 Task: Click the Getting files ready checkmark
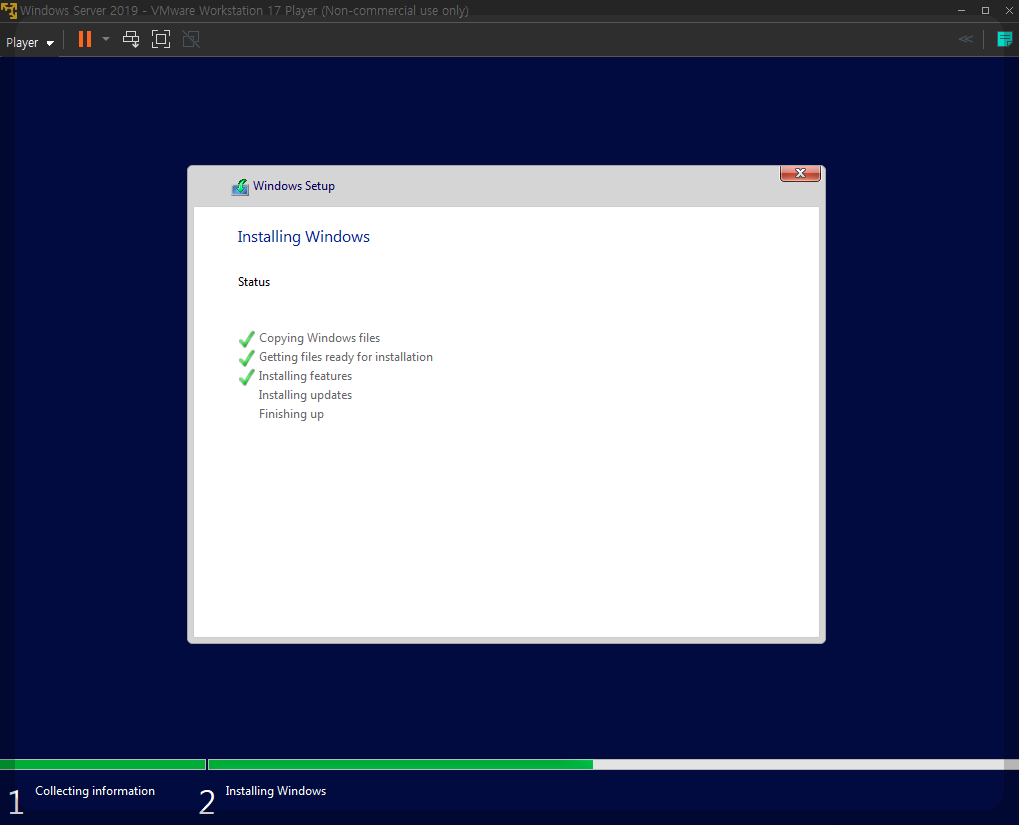[246, 358]
